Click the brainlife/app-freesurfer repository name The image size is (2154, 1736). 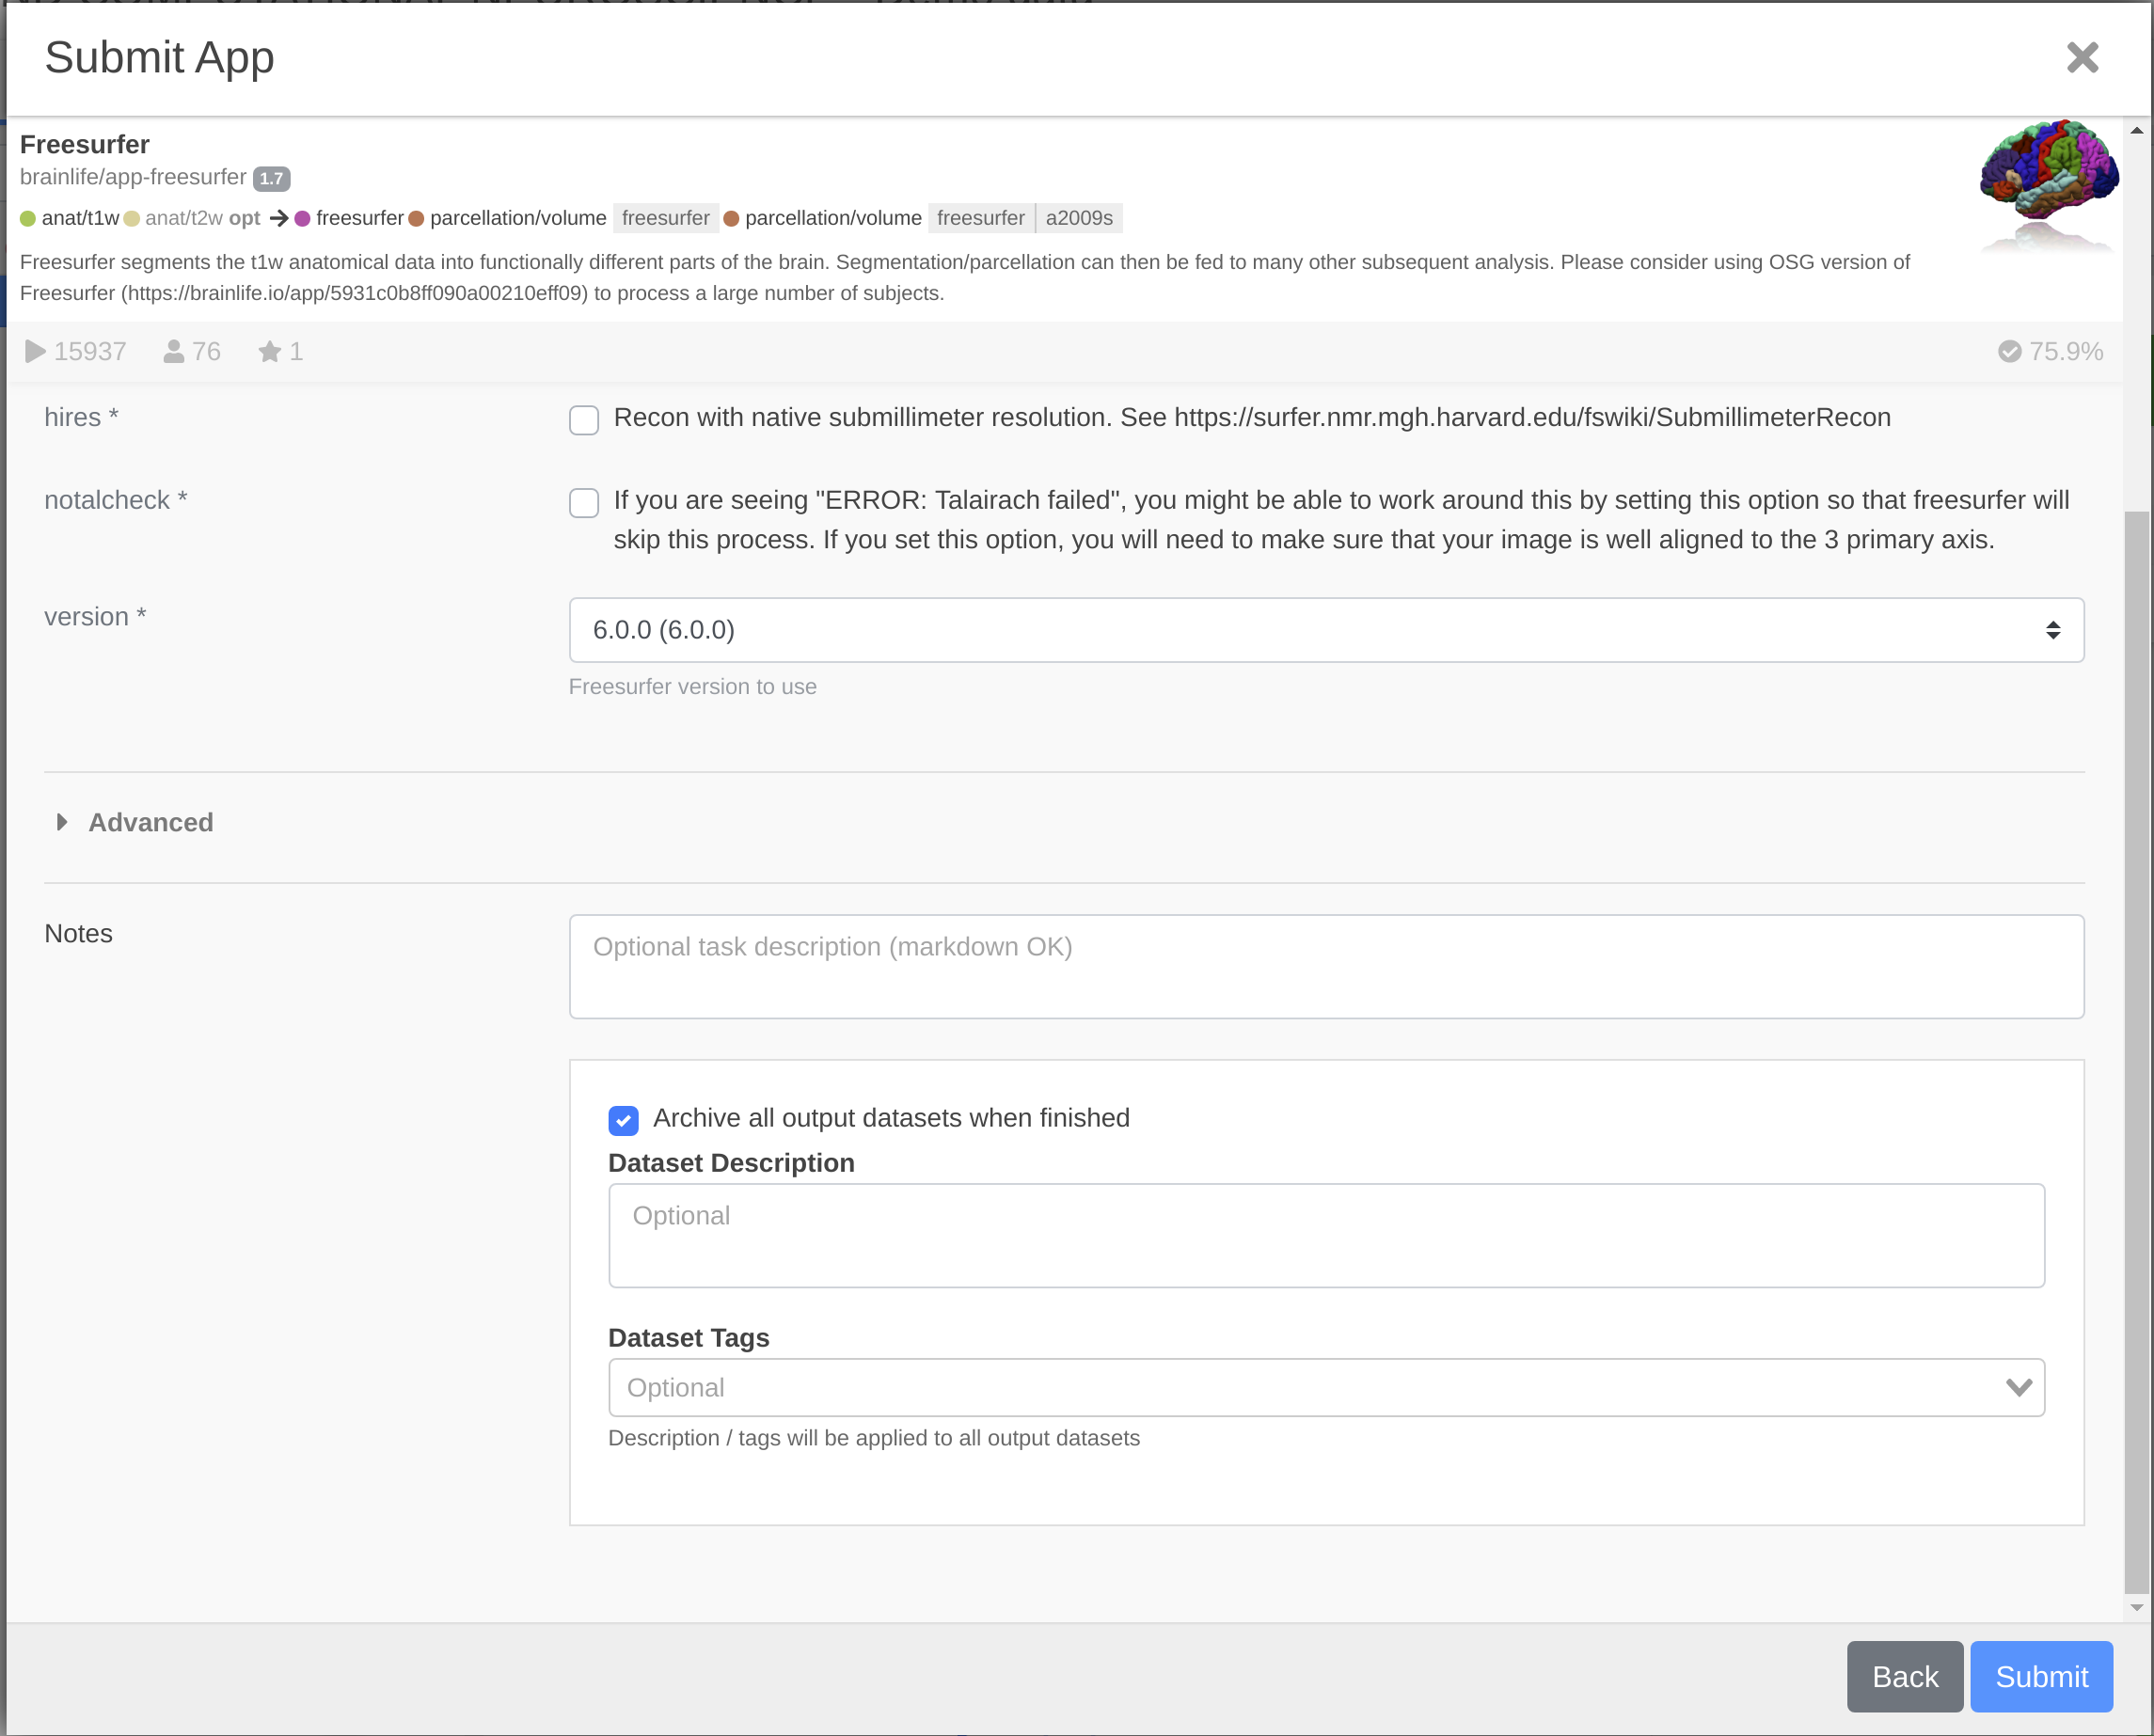click(133, 177)
